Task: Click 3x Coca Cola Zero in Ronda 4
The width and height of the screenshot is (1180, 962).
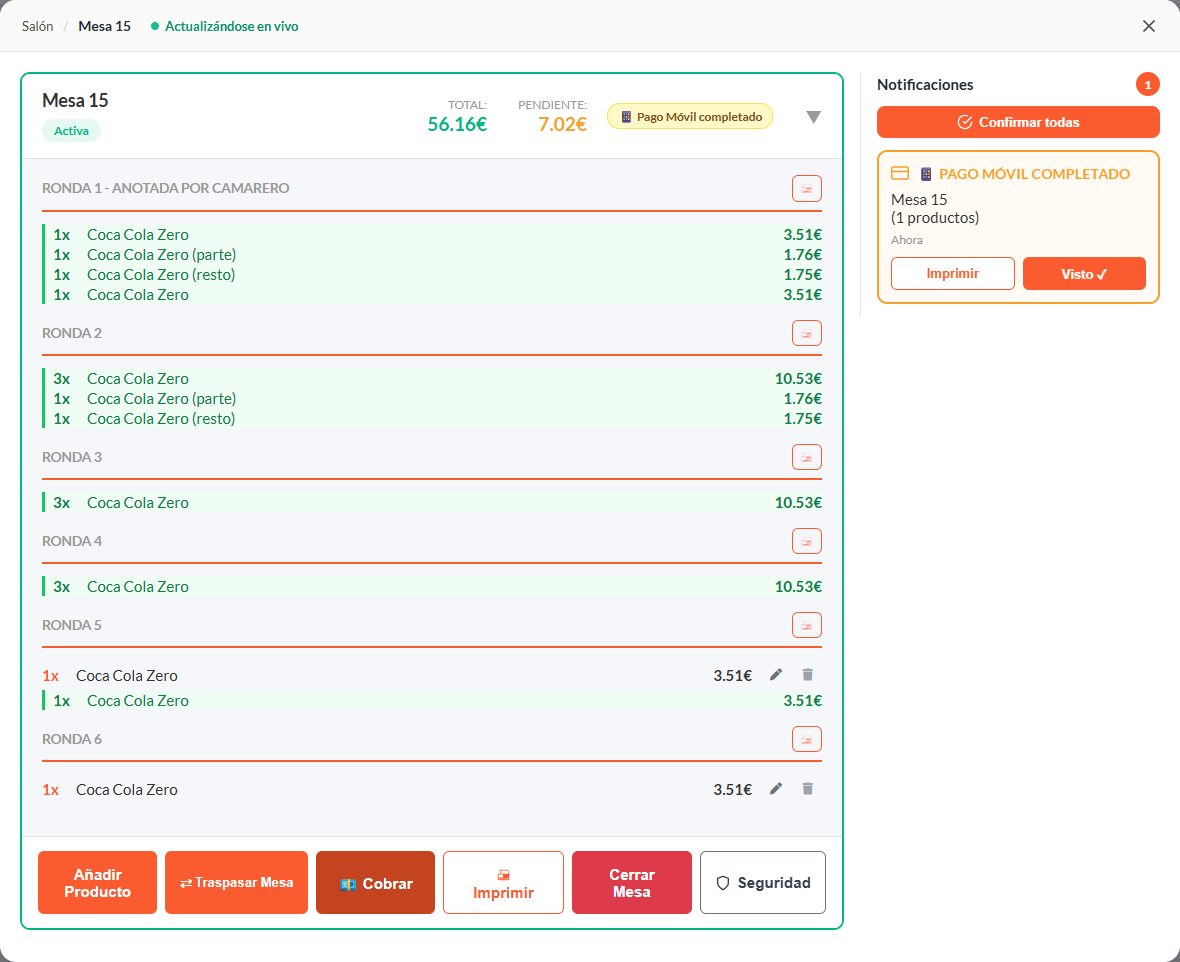Action: click(x=432, y=586)
